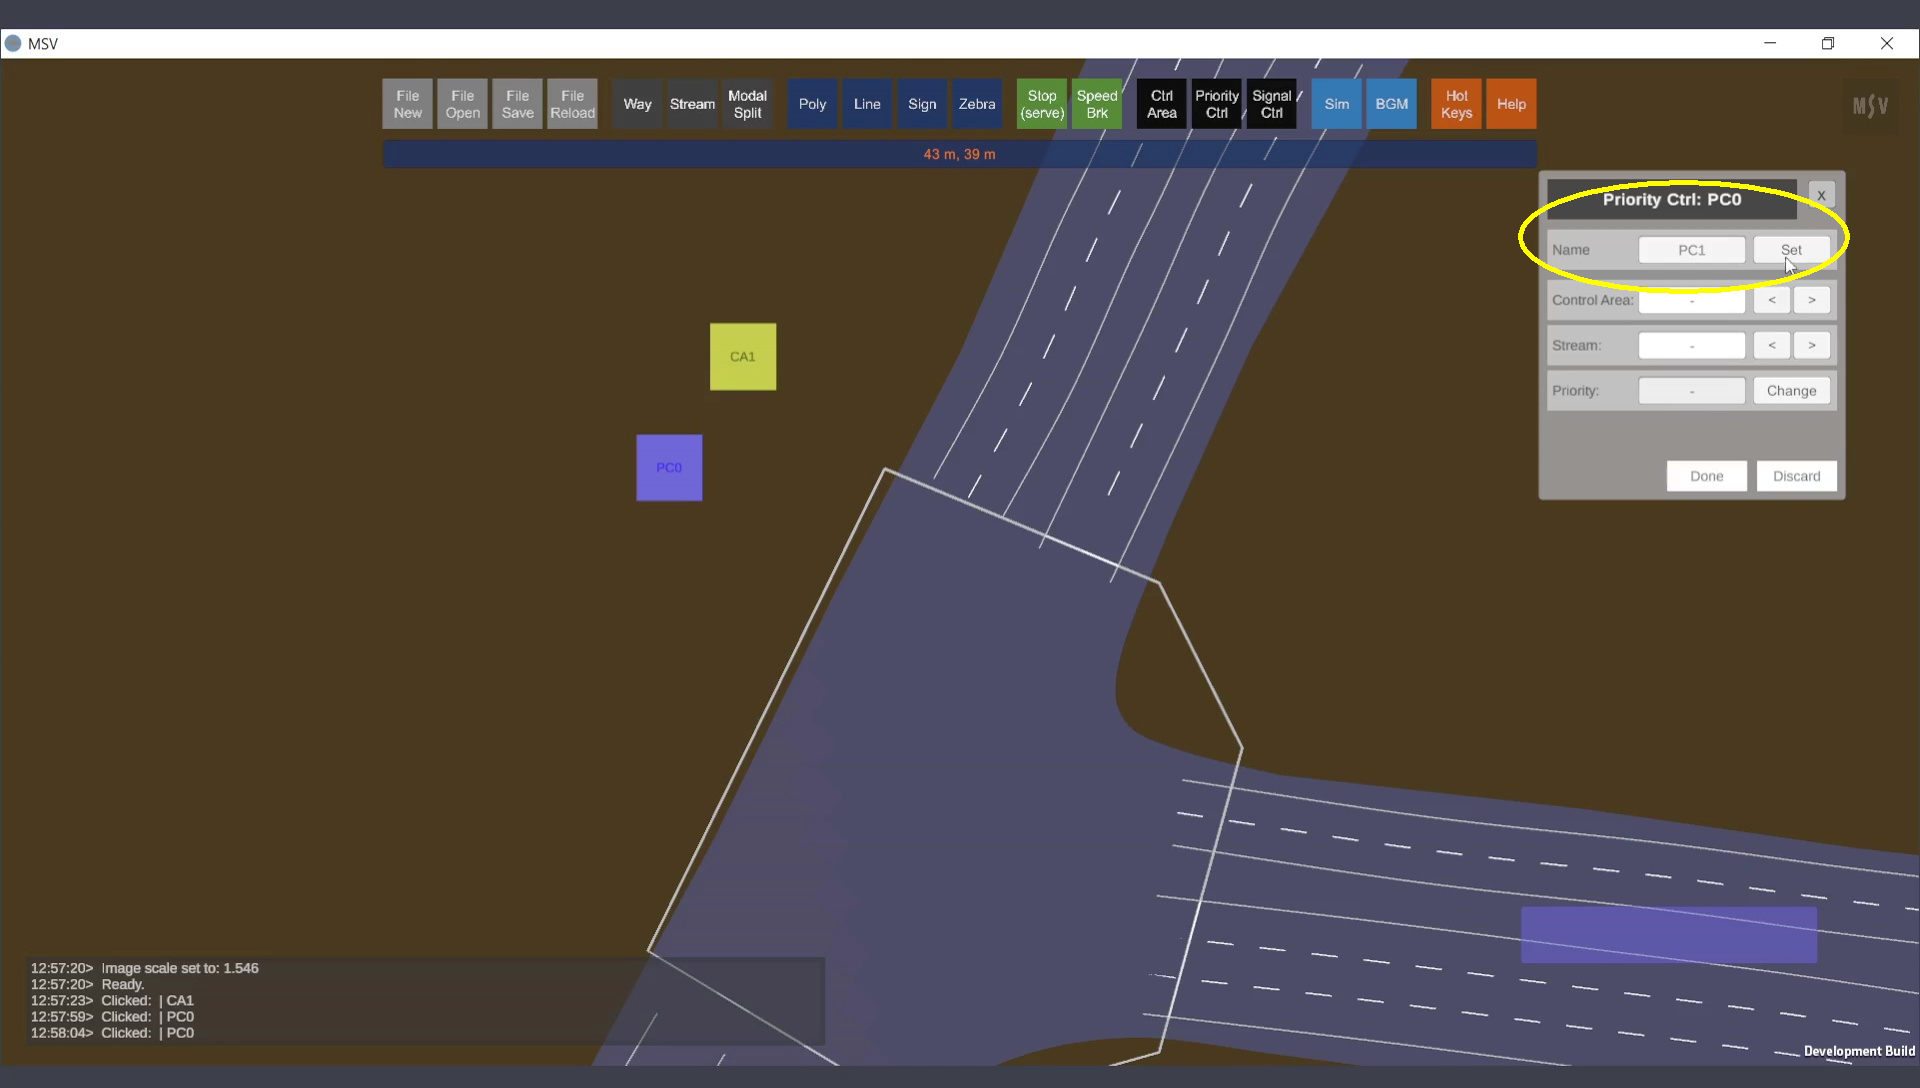Click the File Save toolbar button
This screenshot has height=1088, width=1920.
coord(517,104)
